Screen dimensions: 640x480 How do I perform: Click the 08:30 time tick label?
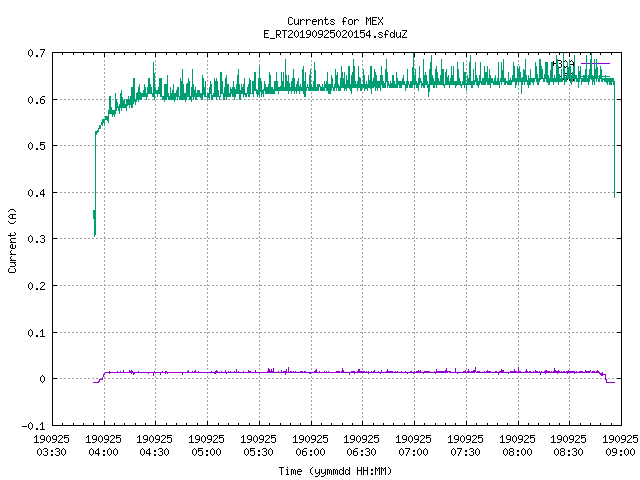coord(568,452)
